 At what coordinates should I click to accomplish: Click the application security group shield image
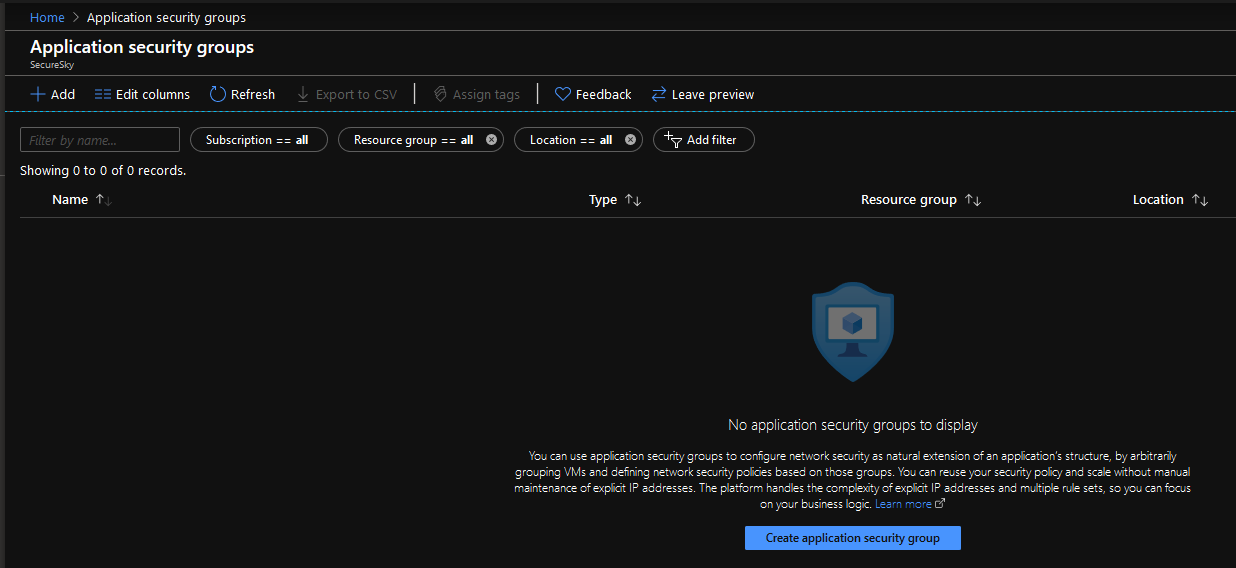click(852, 331)
